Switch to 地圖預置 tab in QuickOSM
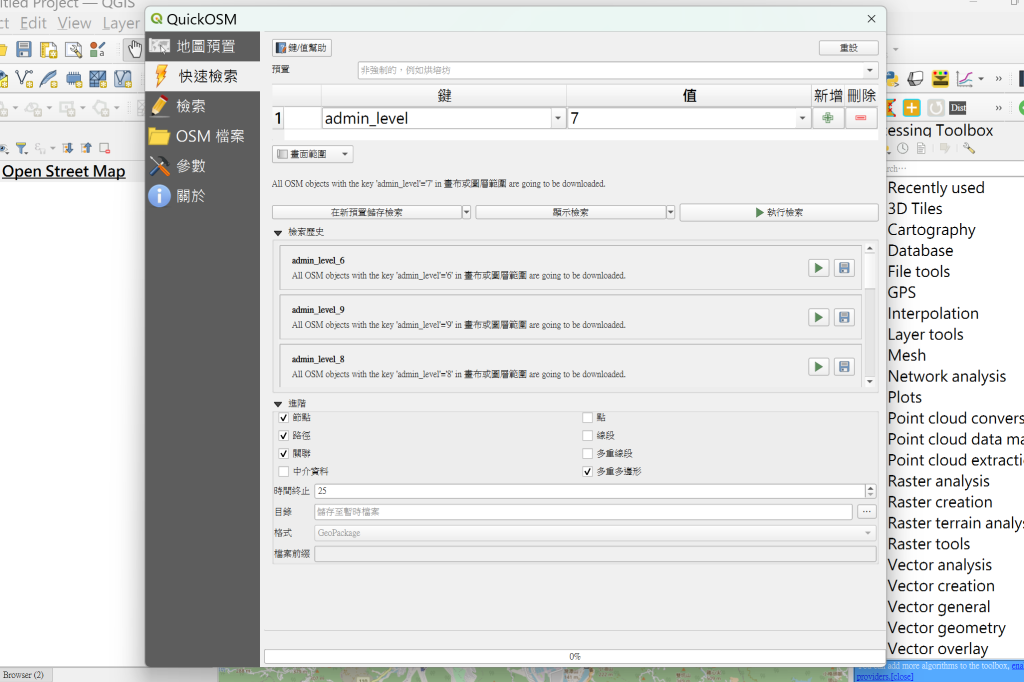Screen dimensions: 1024x682 tap(202, 46)
